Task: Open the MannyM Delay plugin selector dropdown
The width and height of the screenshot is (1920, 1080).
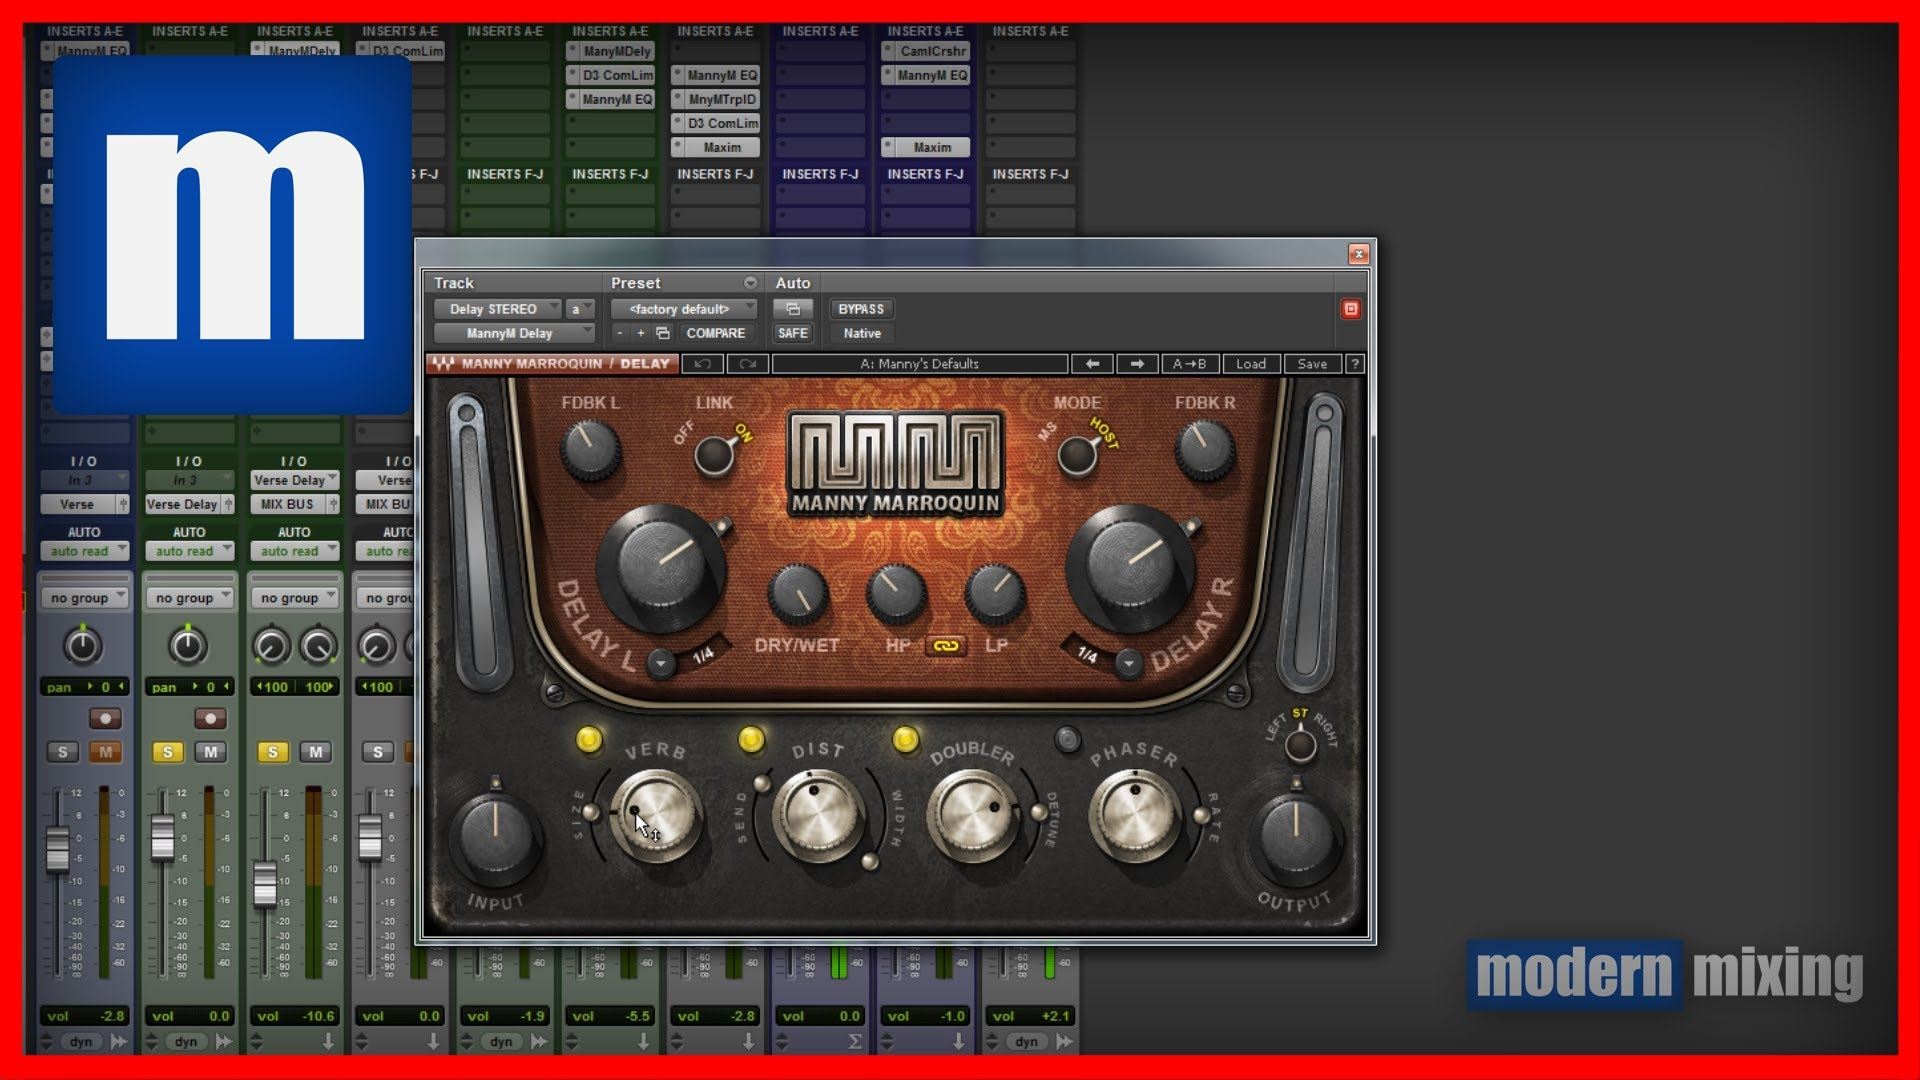Action: coord(514,333)
